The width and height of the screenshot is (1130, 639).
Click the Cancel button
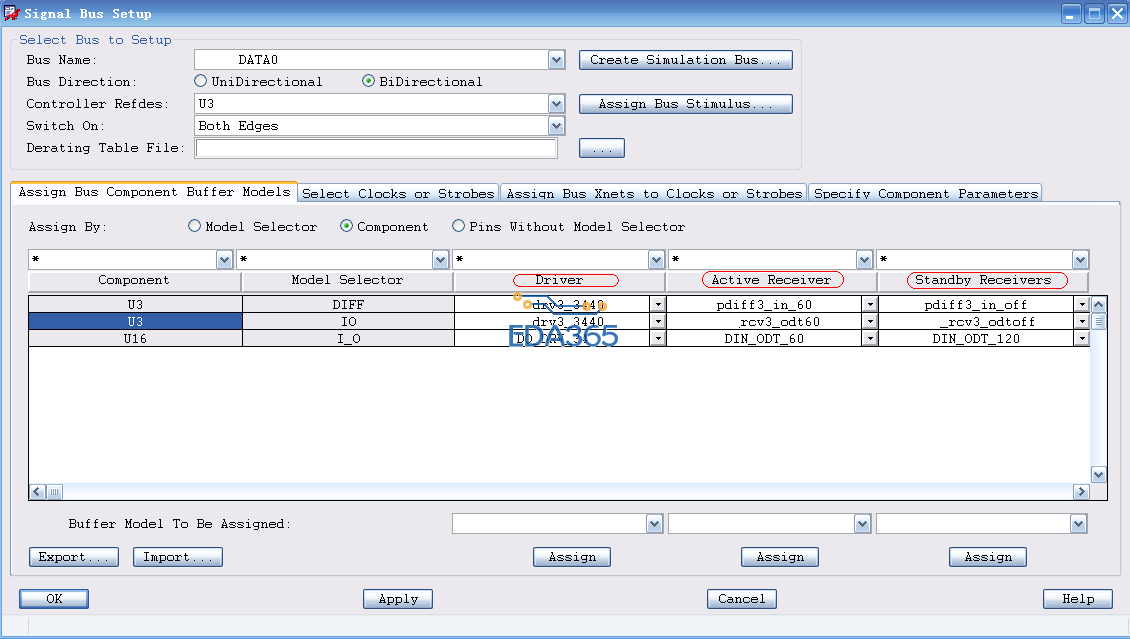[742, 599]
